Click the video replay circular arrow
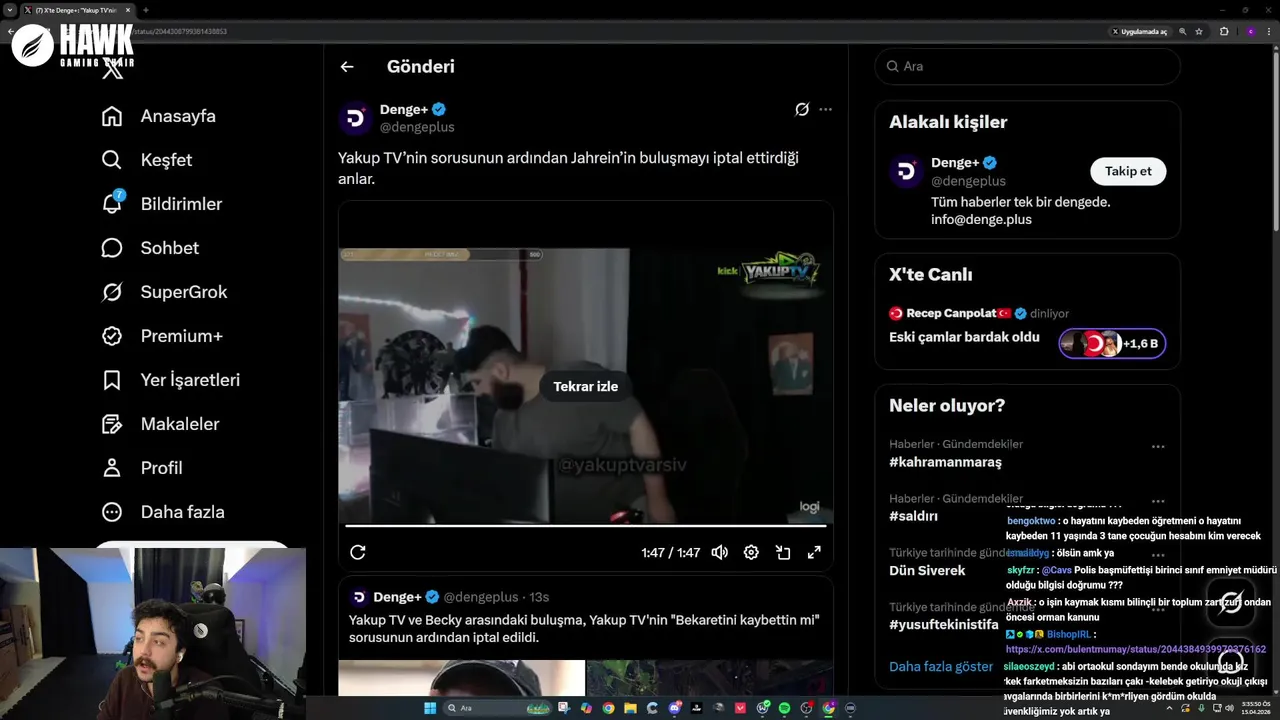1280x720 pixels. click(358, 552)
